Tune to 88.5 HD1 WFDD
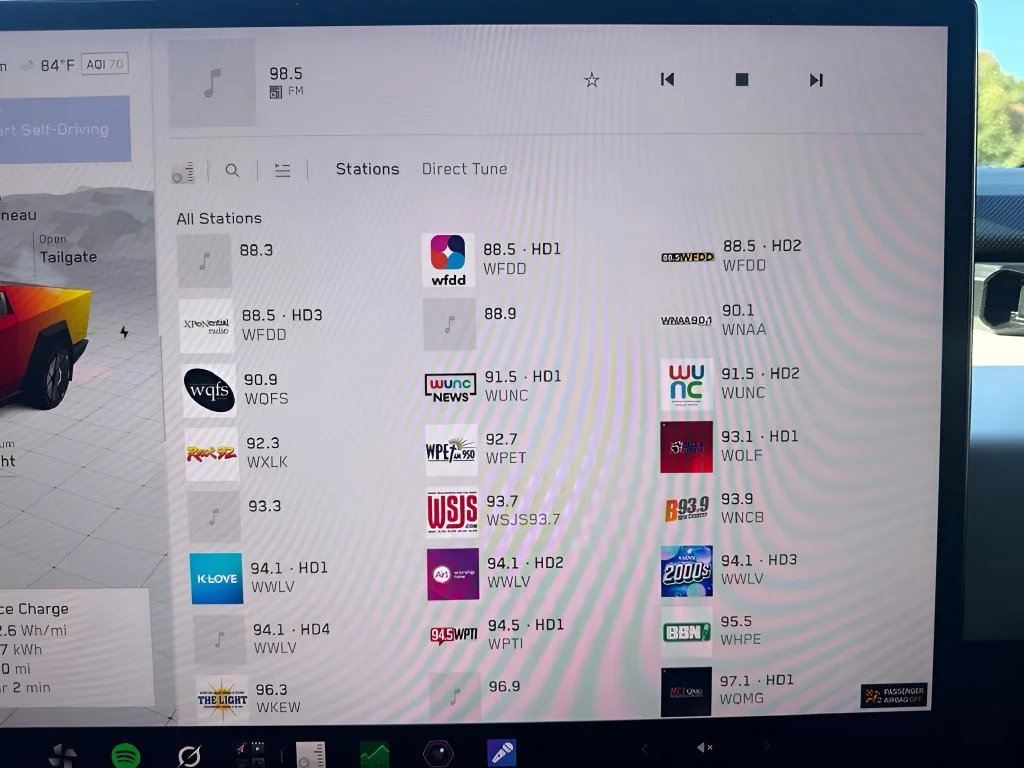The height and width of the screenshot is (768, 1024). click(492, 260)
